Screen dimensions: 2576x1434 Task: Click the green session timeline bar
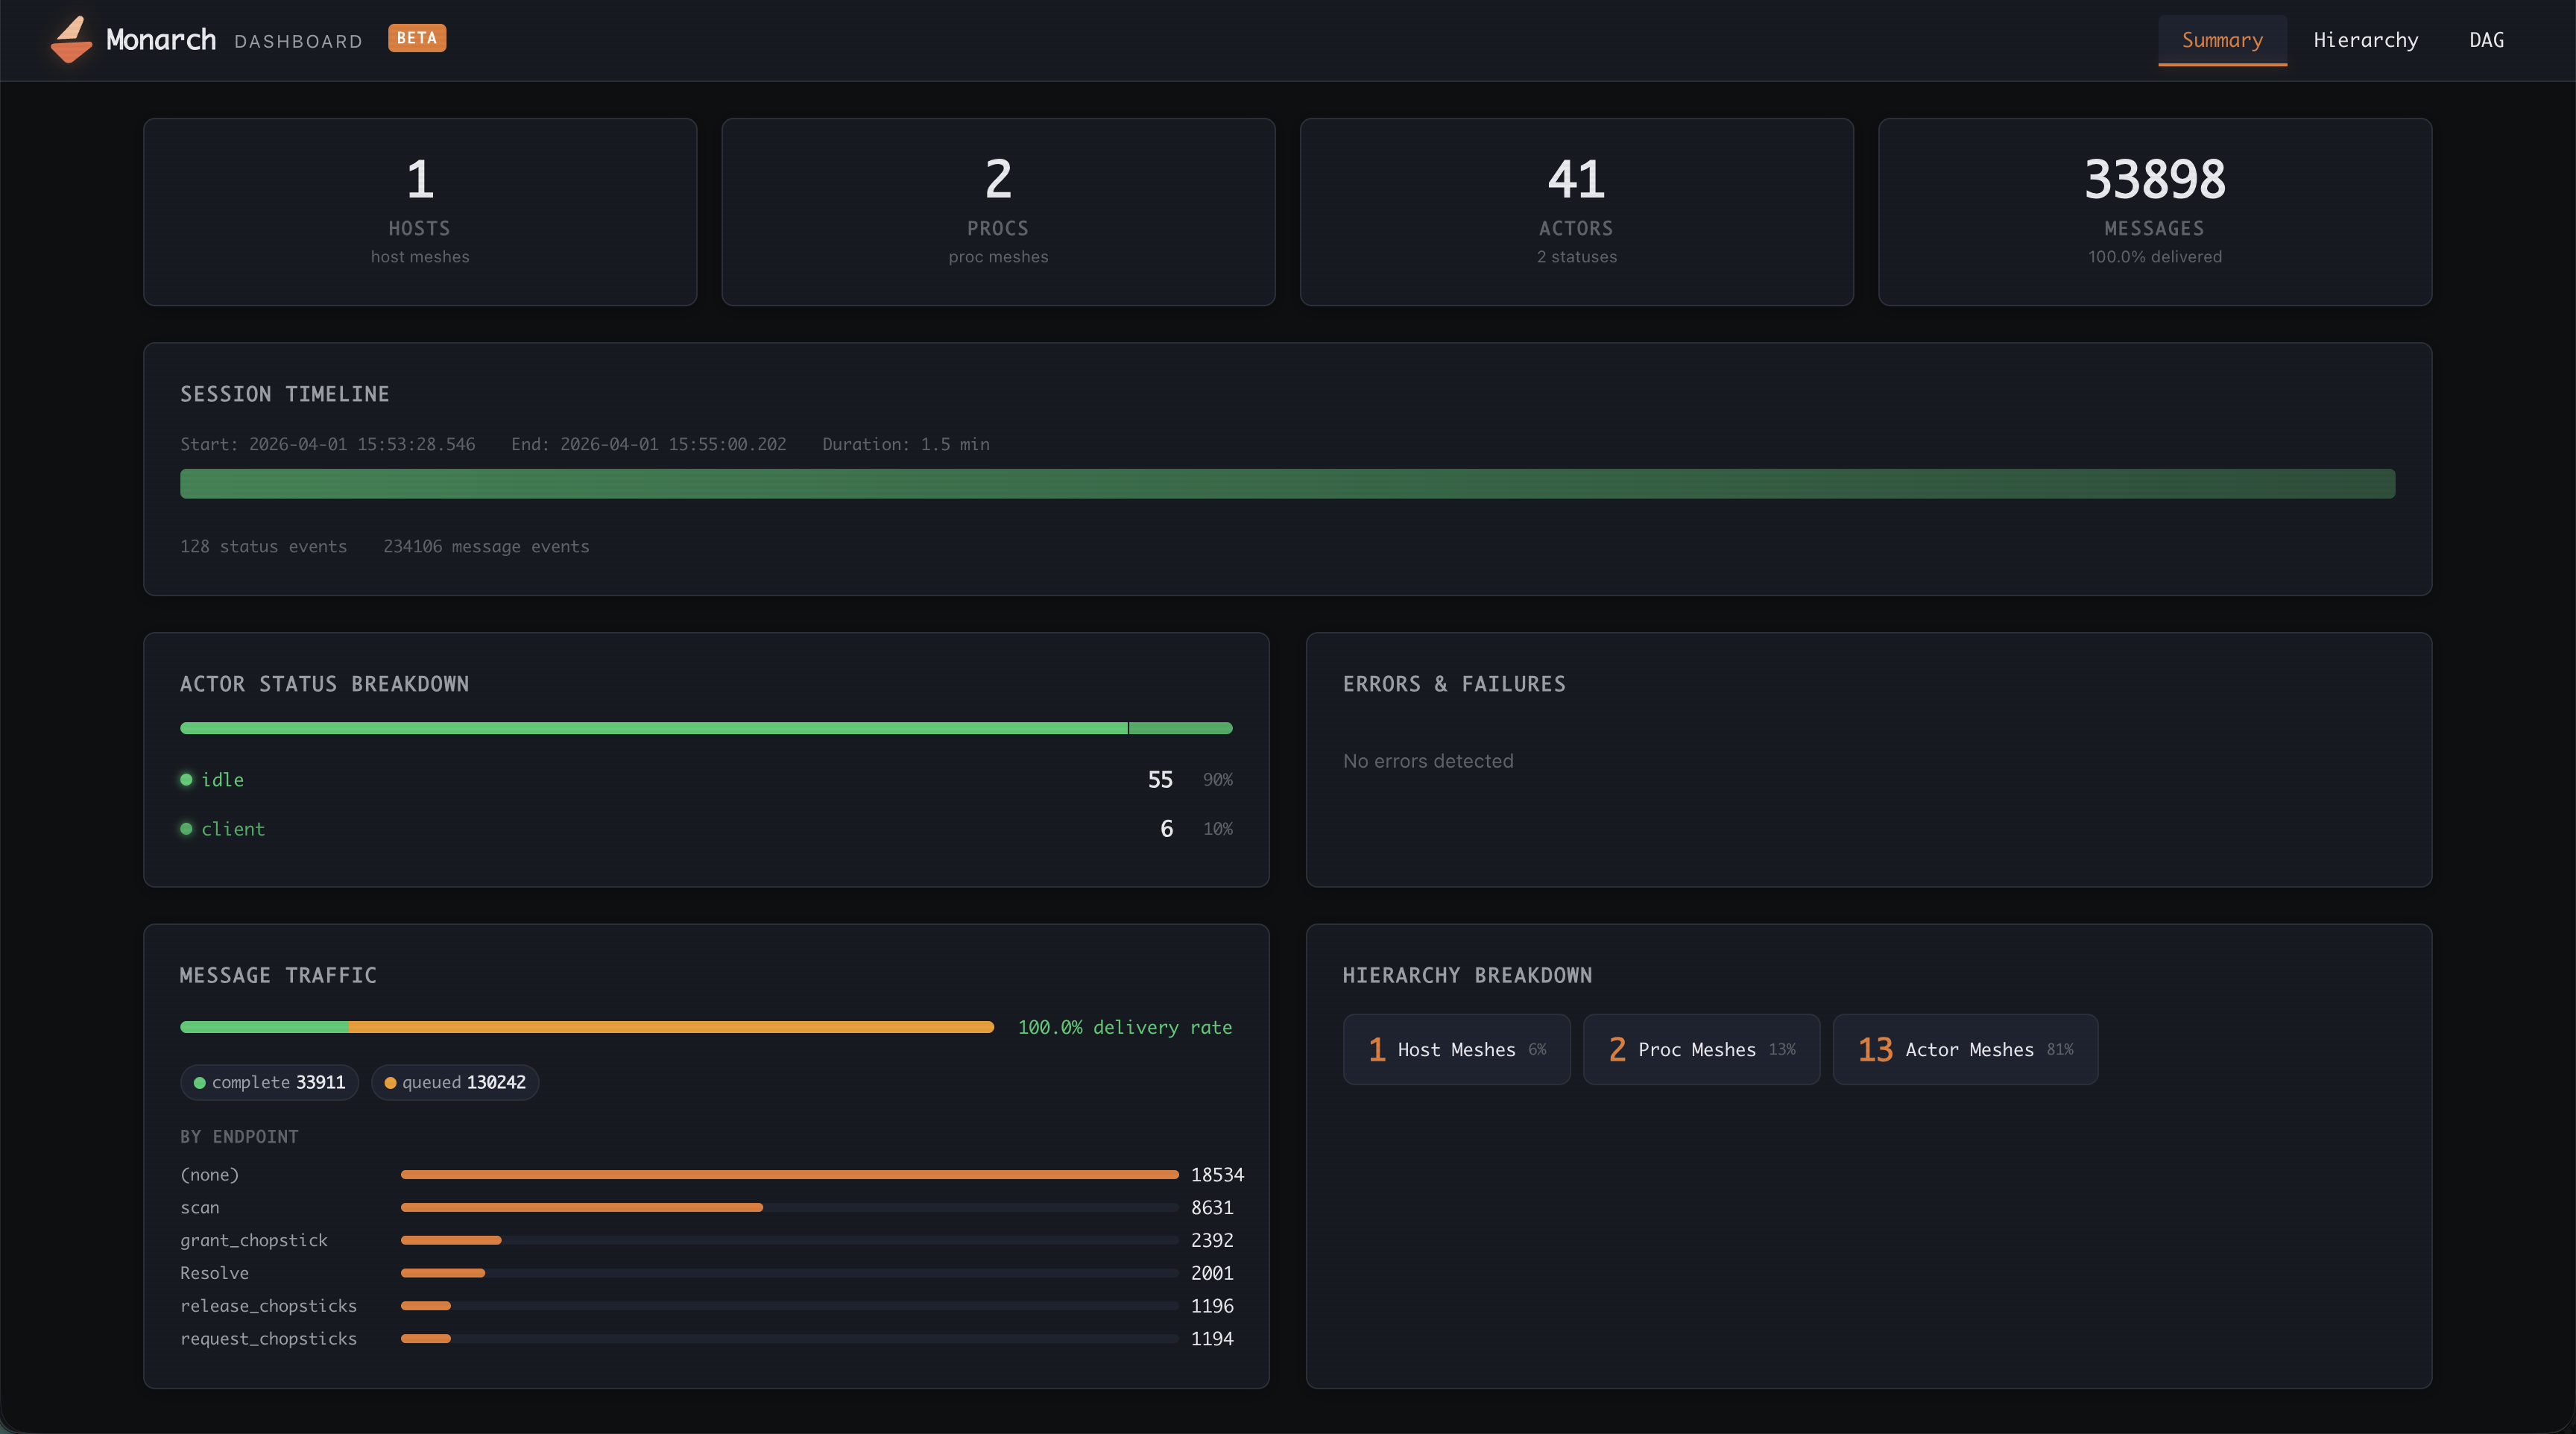click(x=1287, y=484)
